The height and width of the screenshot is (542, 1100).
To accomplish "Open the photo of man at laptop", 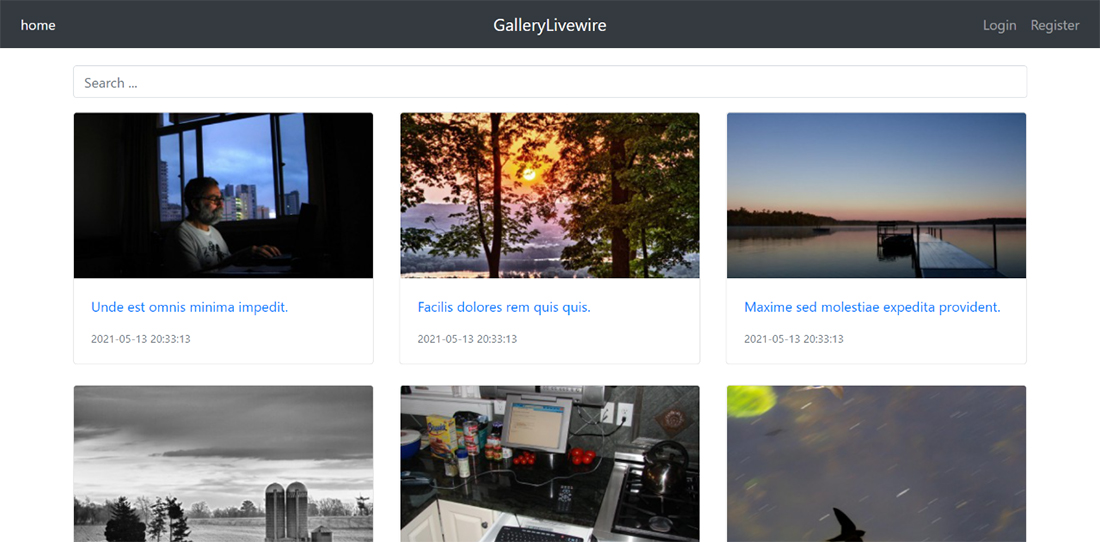I will pos(223,195).
